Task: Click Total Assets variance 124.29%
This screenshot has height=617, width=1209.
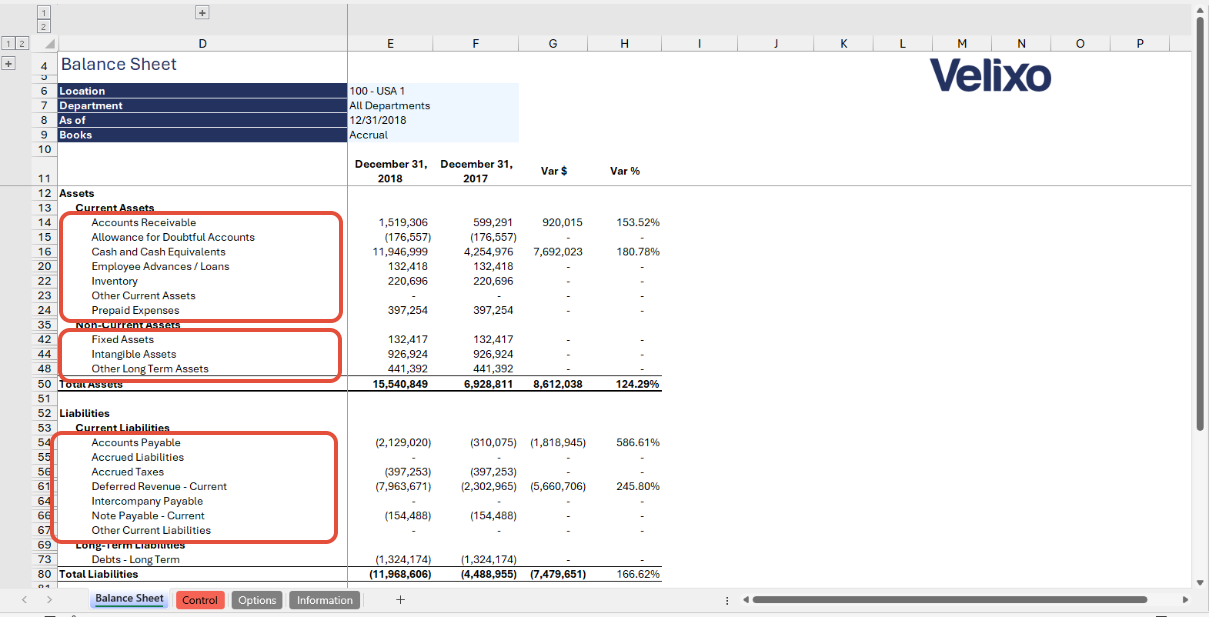Action: pos(638,384)
